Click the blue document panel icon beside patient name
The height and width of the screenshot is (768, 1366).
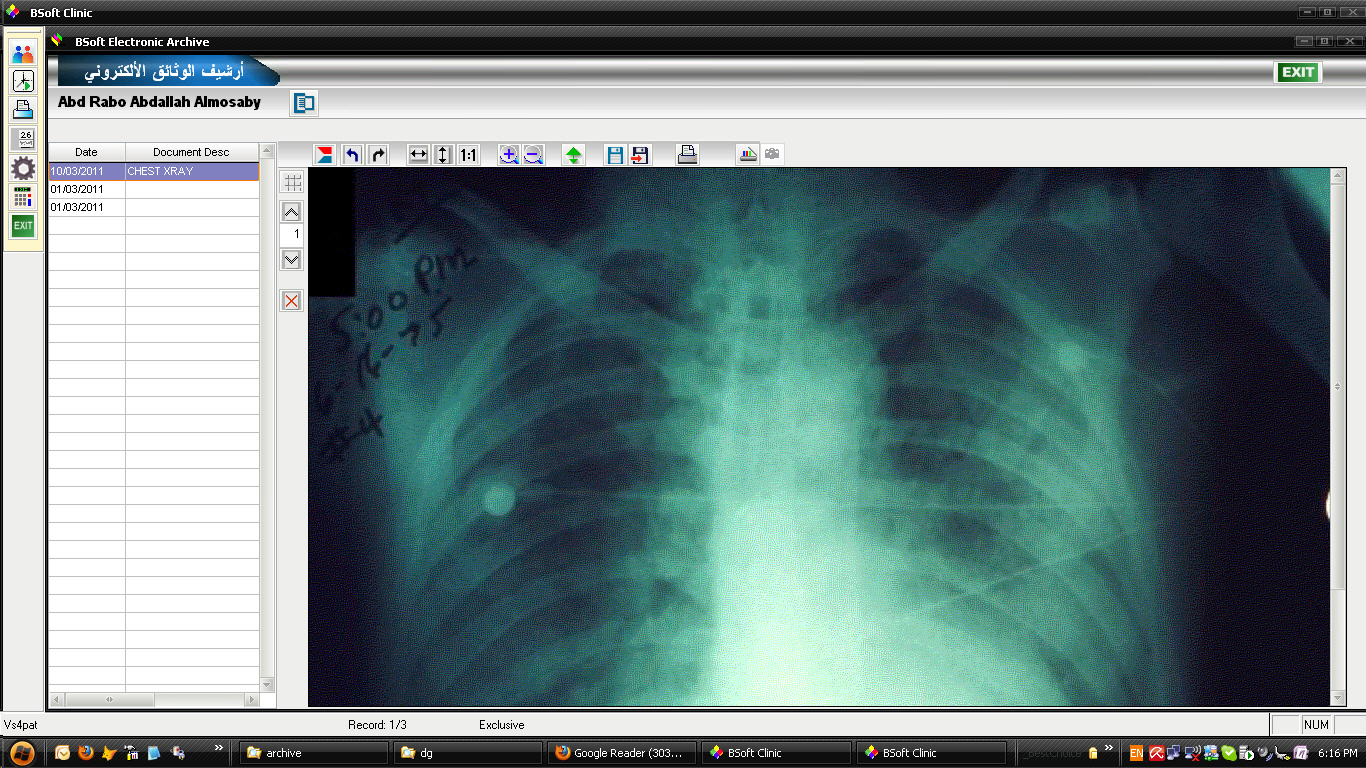(x=304, y=103)
